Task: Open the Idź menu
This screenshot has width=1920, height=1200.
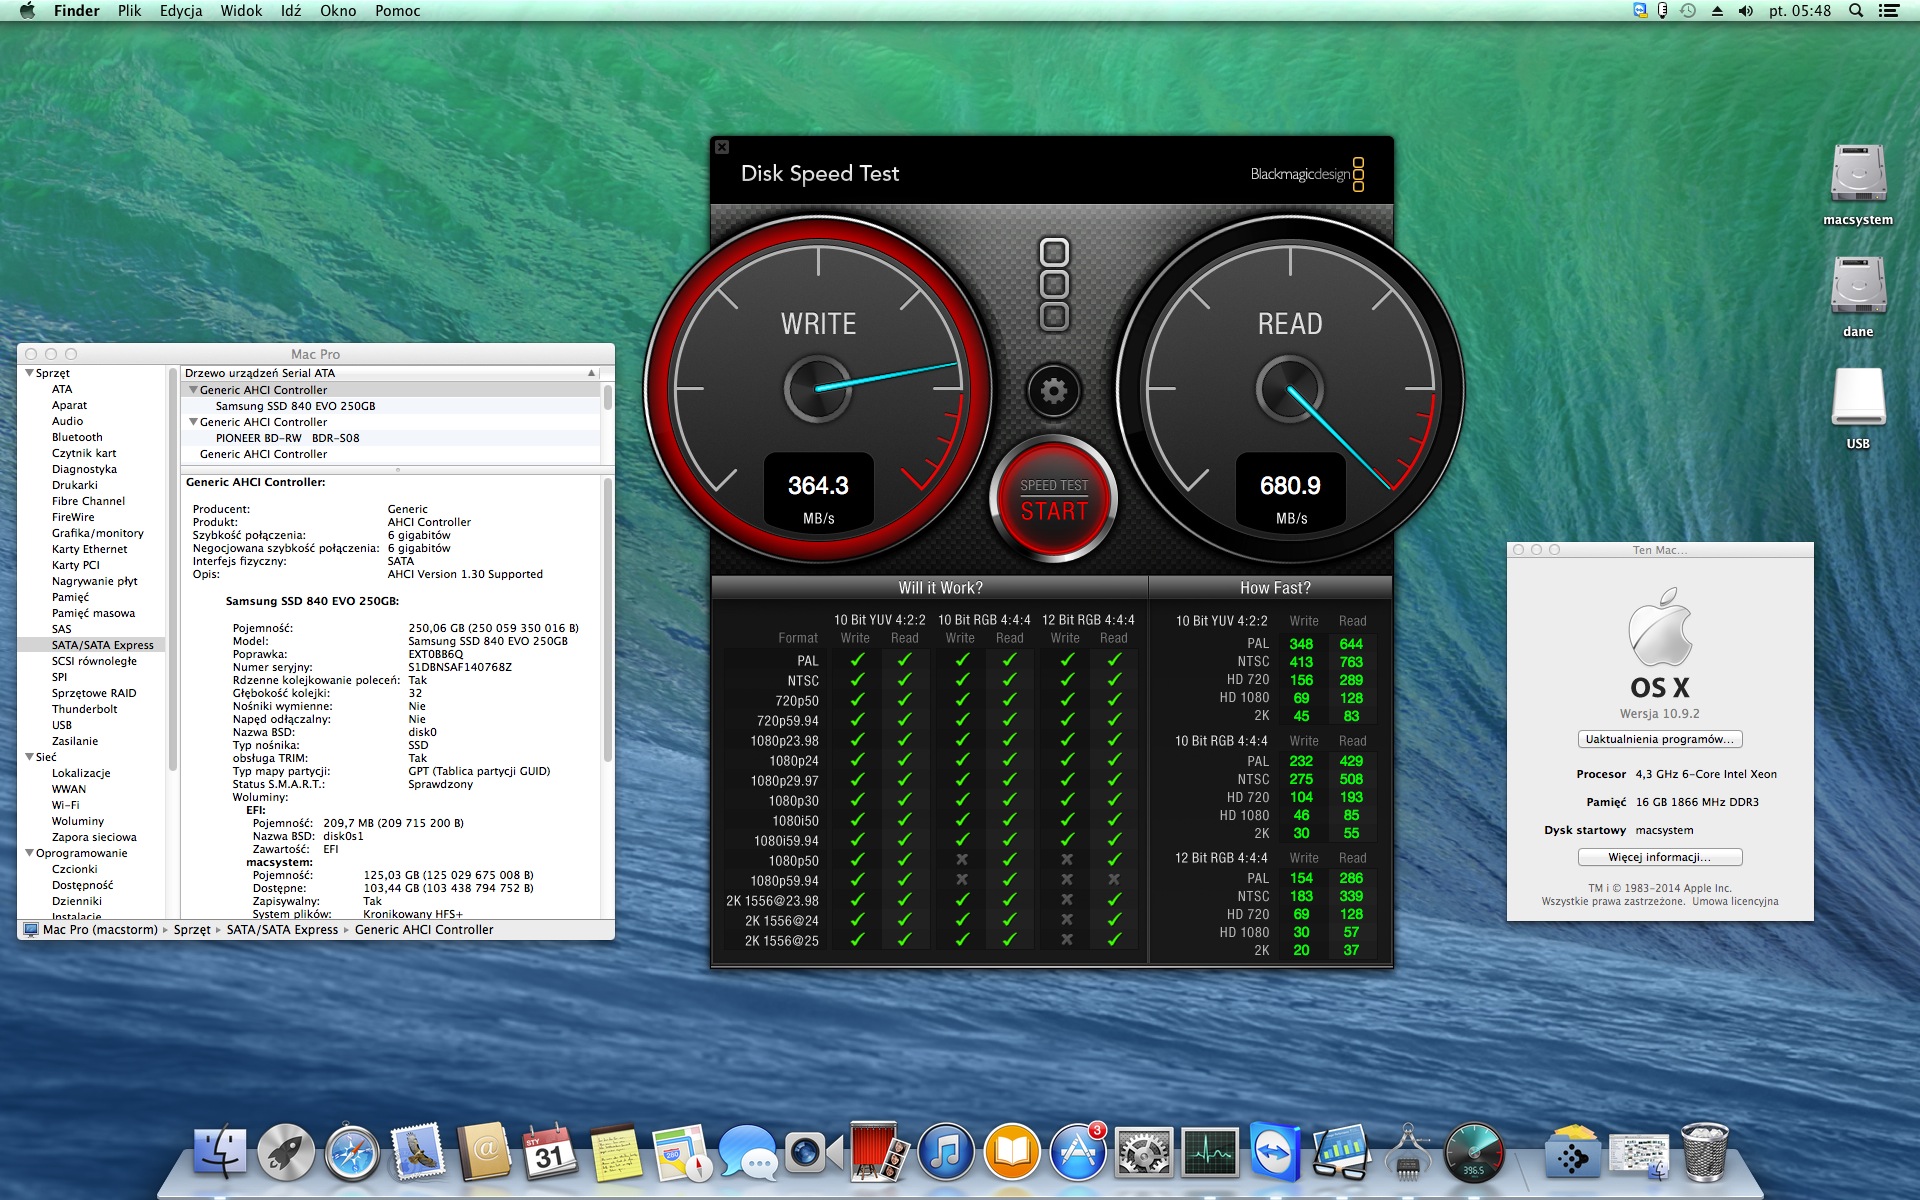Action: coord(291,11)
